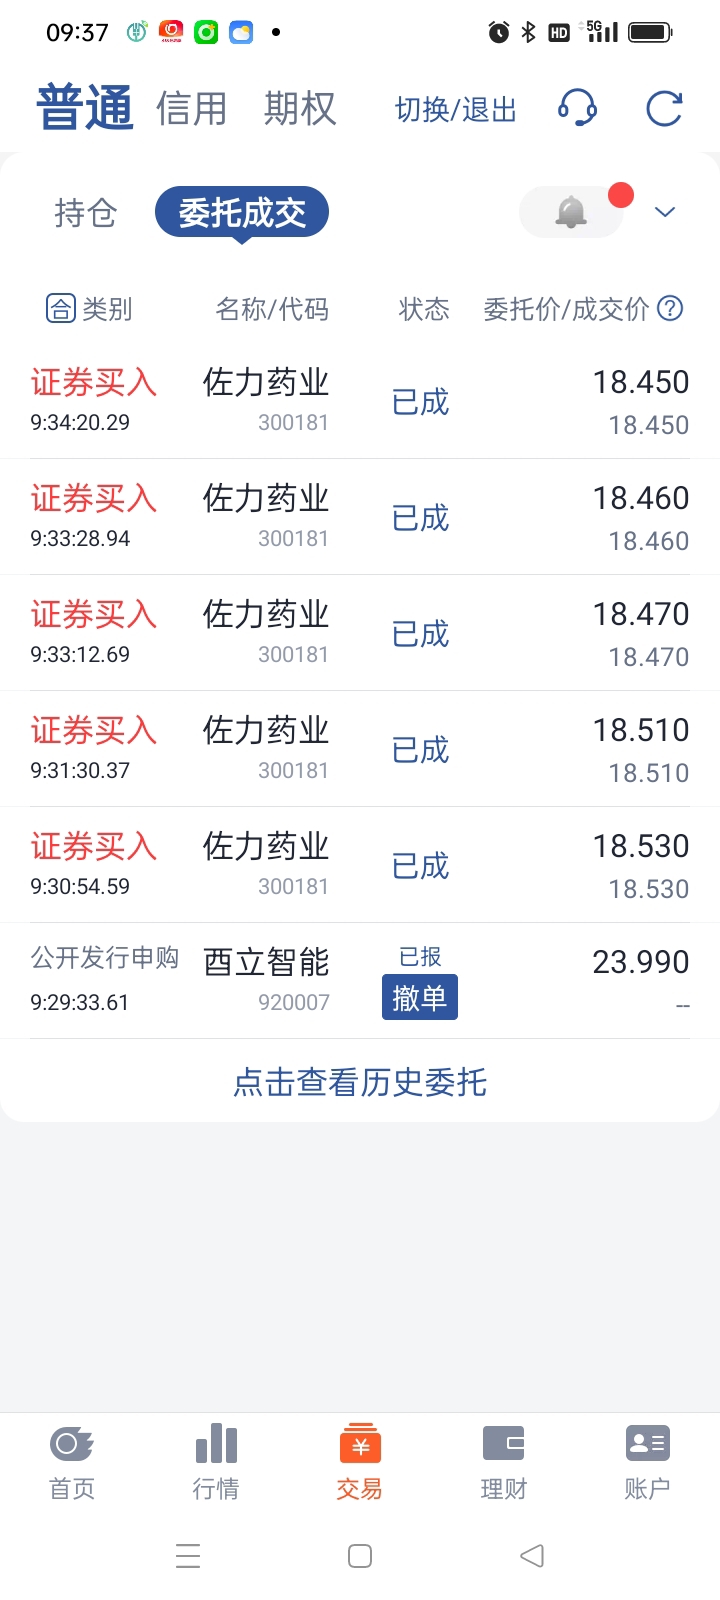Image resolution: width=720 pixels, height=1600 pixels.
Task: Open the 9:34:20.29 佐力药业 buy order
Action: tap(360, 401)
